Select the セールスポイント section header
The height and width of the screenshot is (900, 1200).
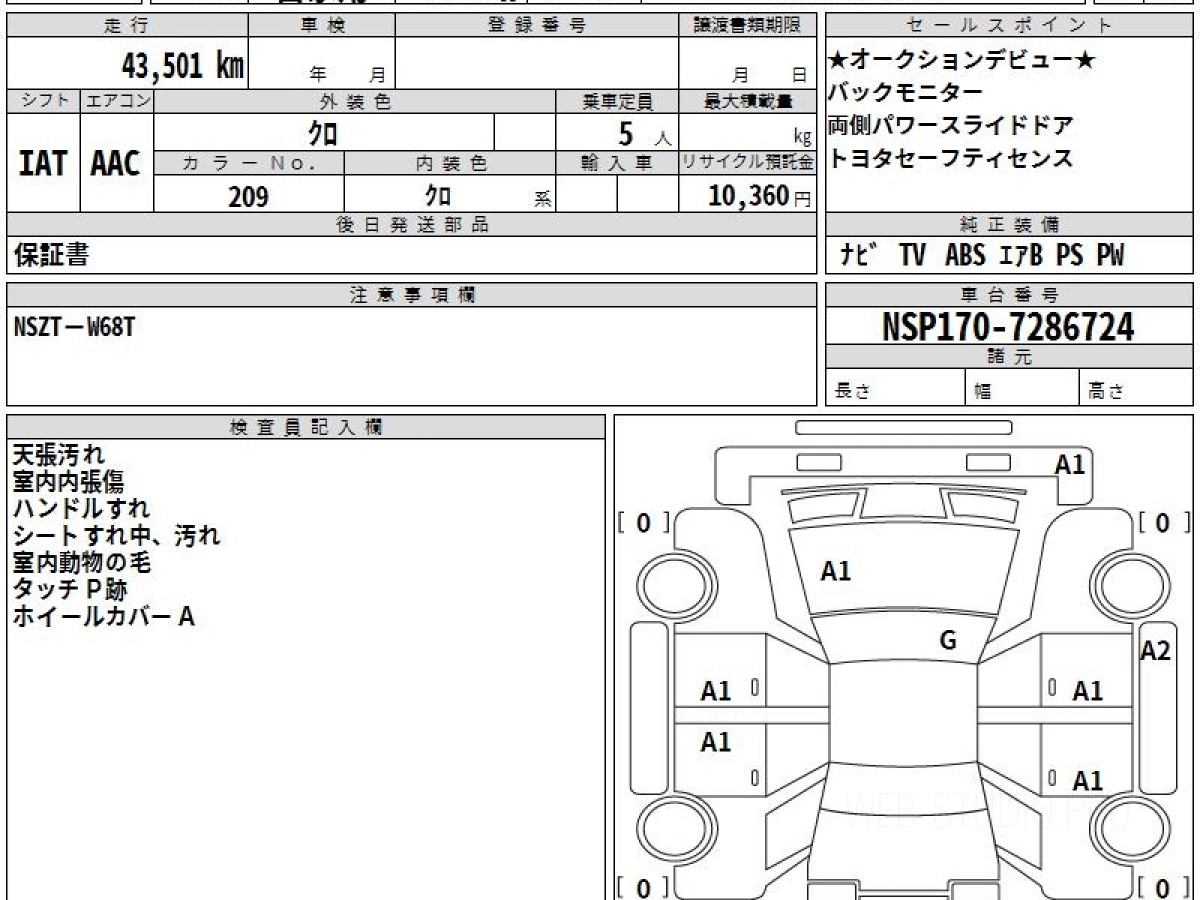click(1009, 26)
